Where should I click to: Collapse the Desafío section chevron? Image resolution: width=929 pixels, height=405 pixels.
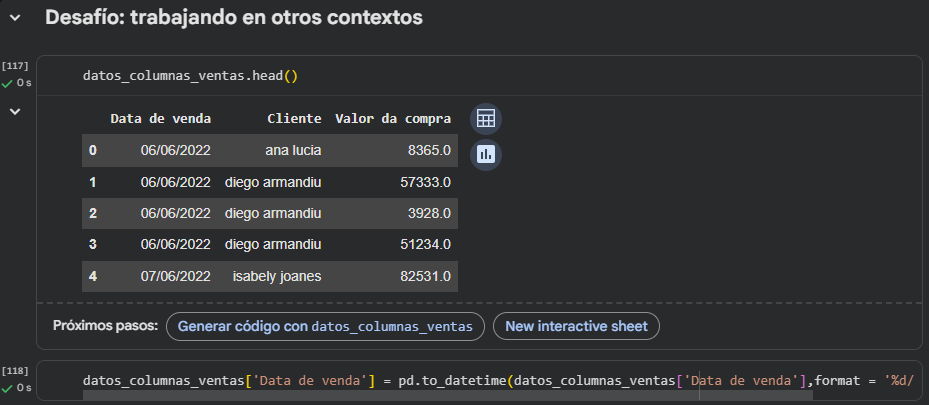point(15,18)
